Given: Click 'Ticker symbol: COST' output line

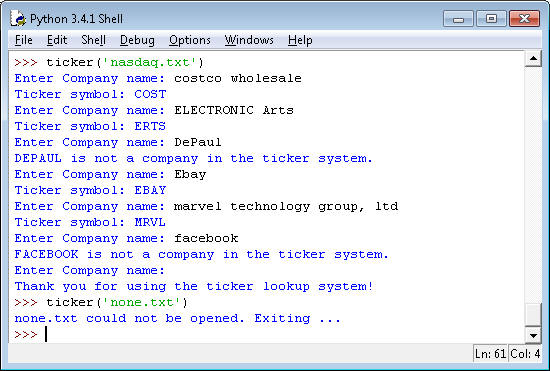Looking at the screenshot, I should [x=90, y=94].
